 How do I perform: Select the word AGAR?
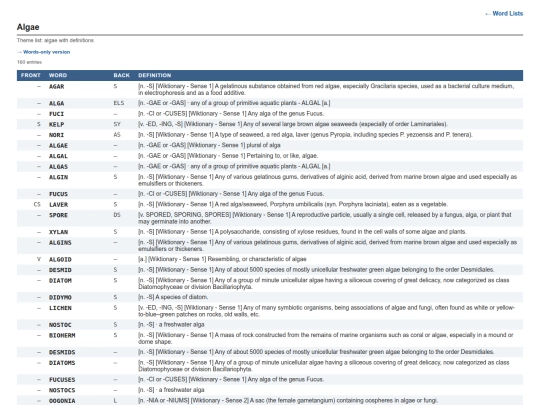56,86
